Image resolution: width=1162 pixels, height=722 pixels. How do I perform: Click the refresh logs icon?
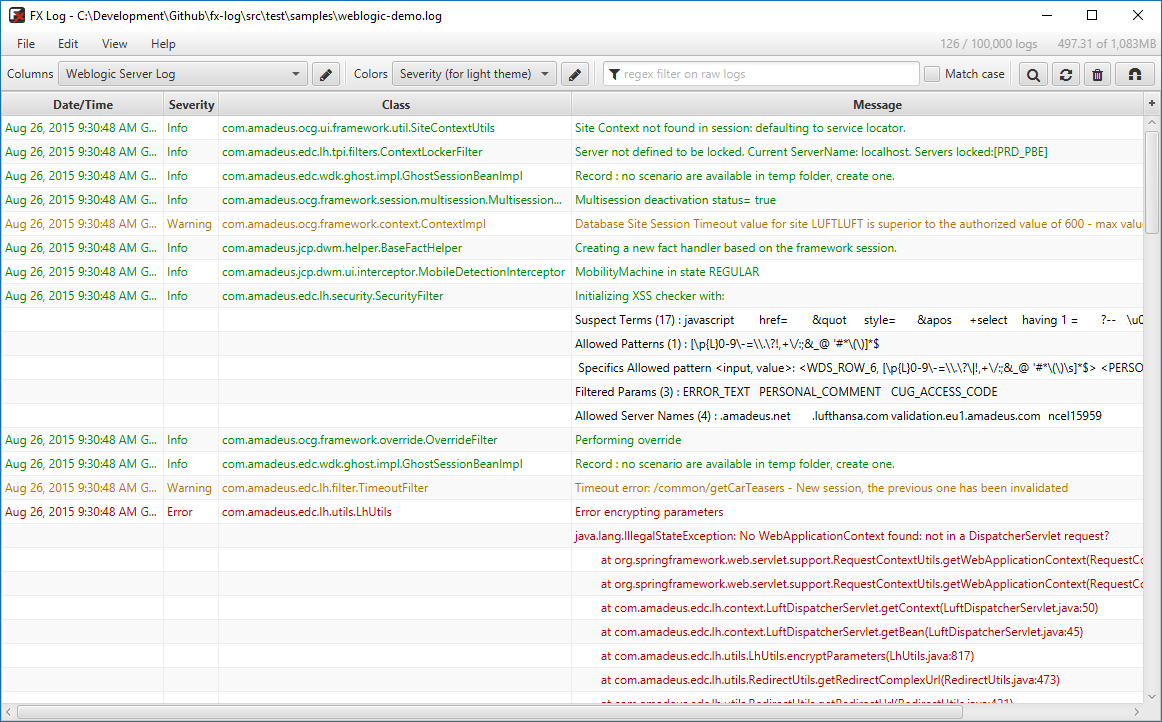coord(1066,74)
